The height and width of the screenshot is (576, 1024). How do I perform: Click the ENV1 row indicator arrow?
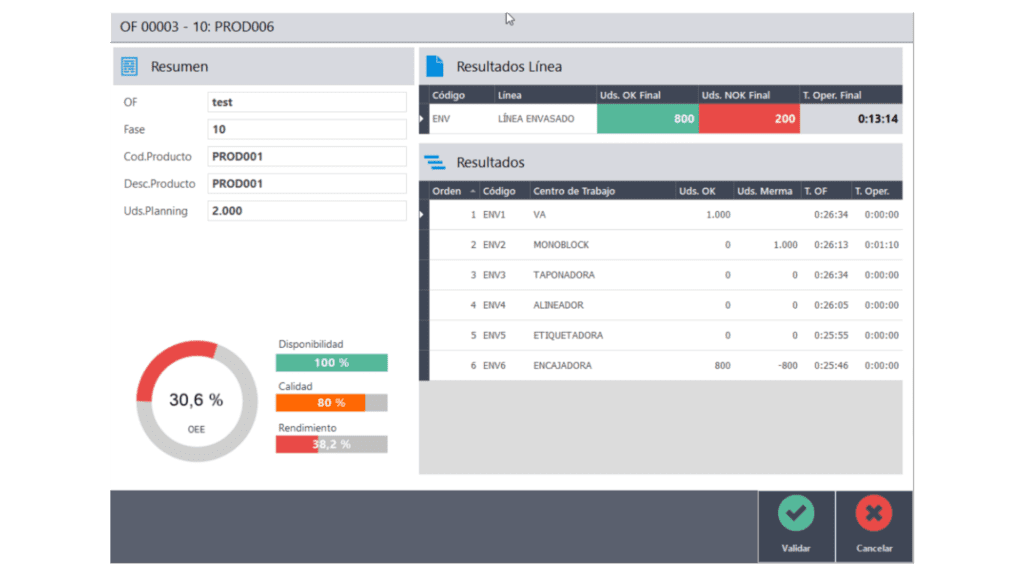click(422, 214)
